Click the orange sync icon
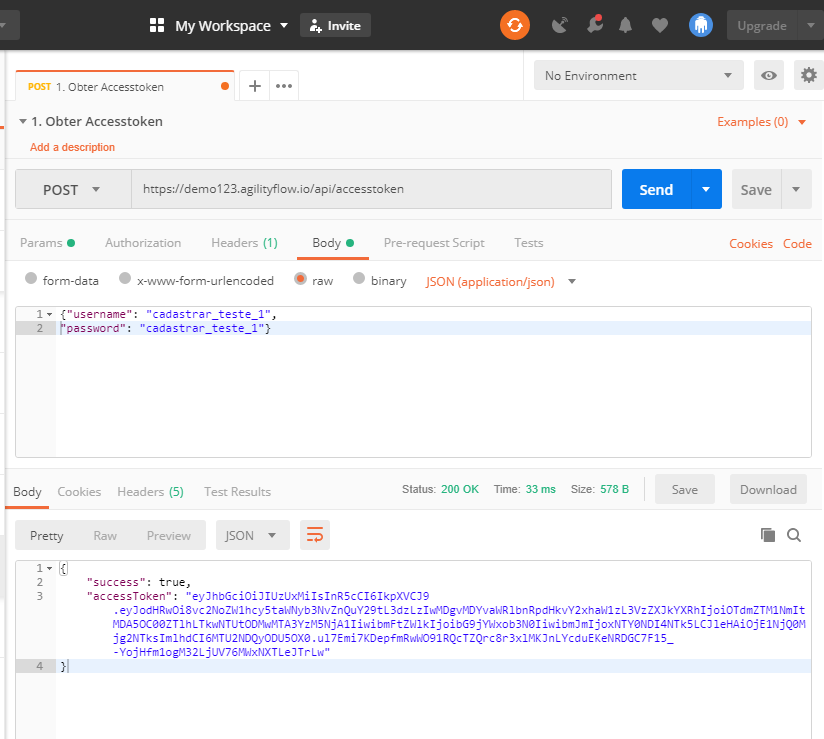 (514, 25)
